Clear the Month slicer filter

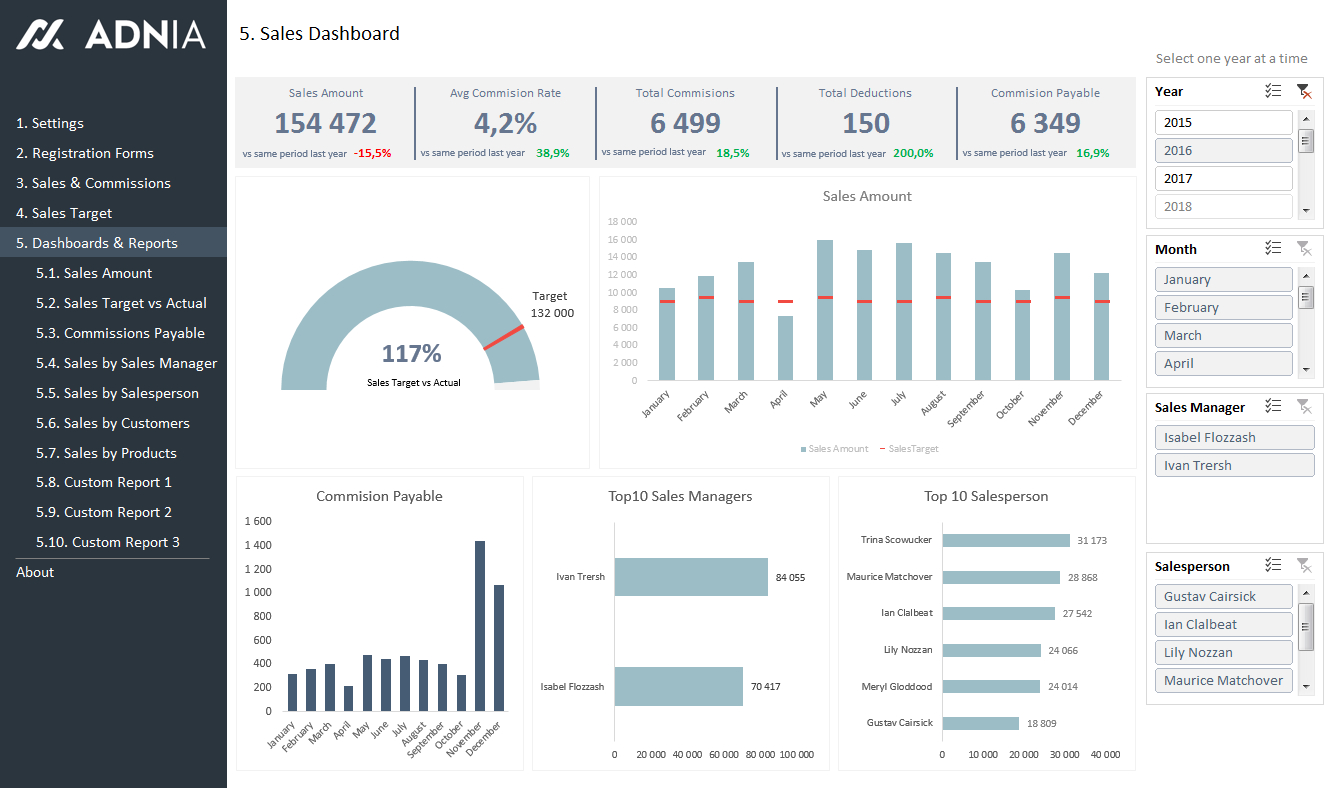(1304, 248)
